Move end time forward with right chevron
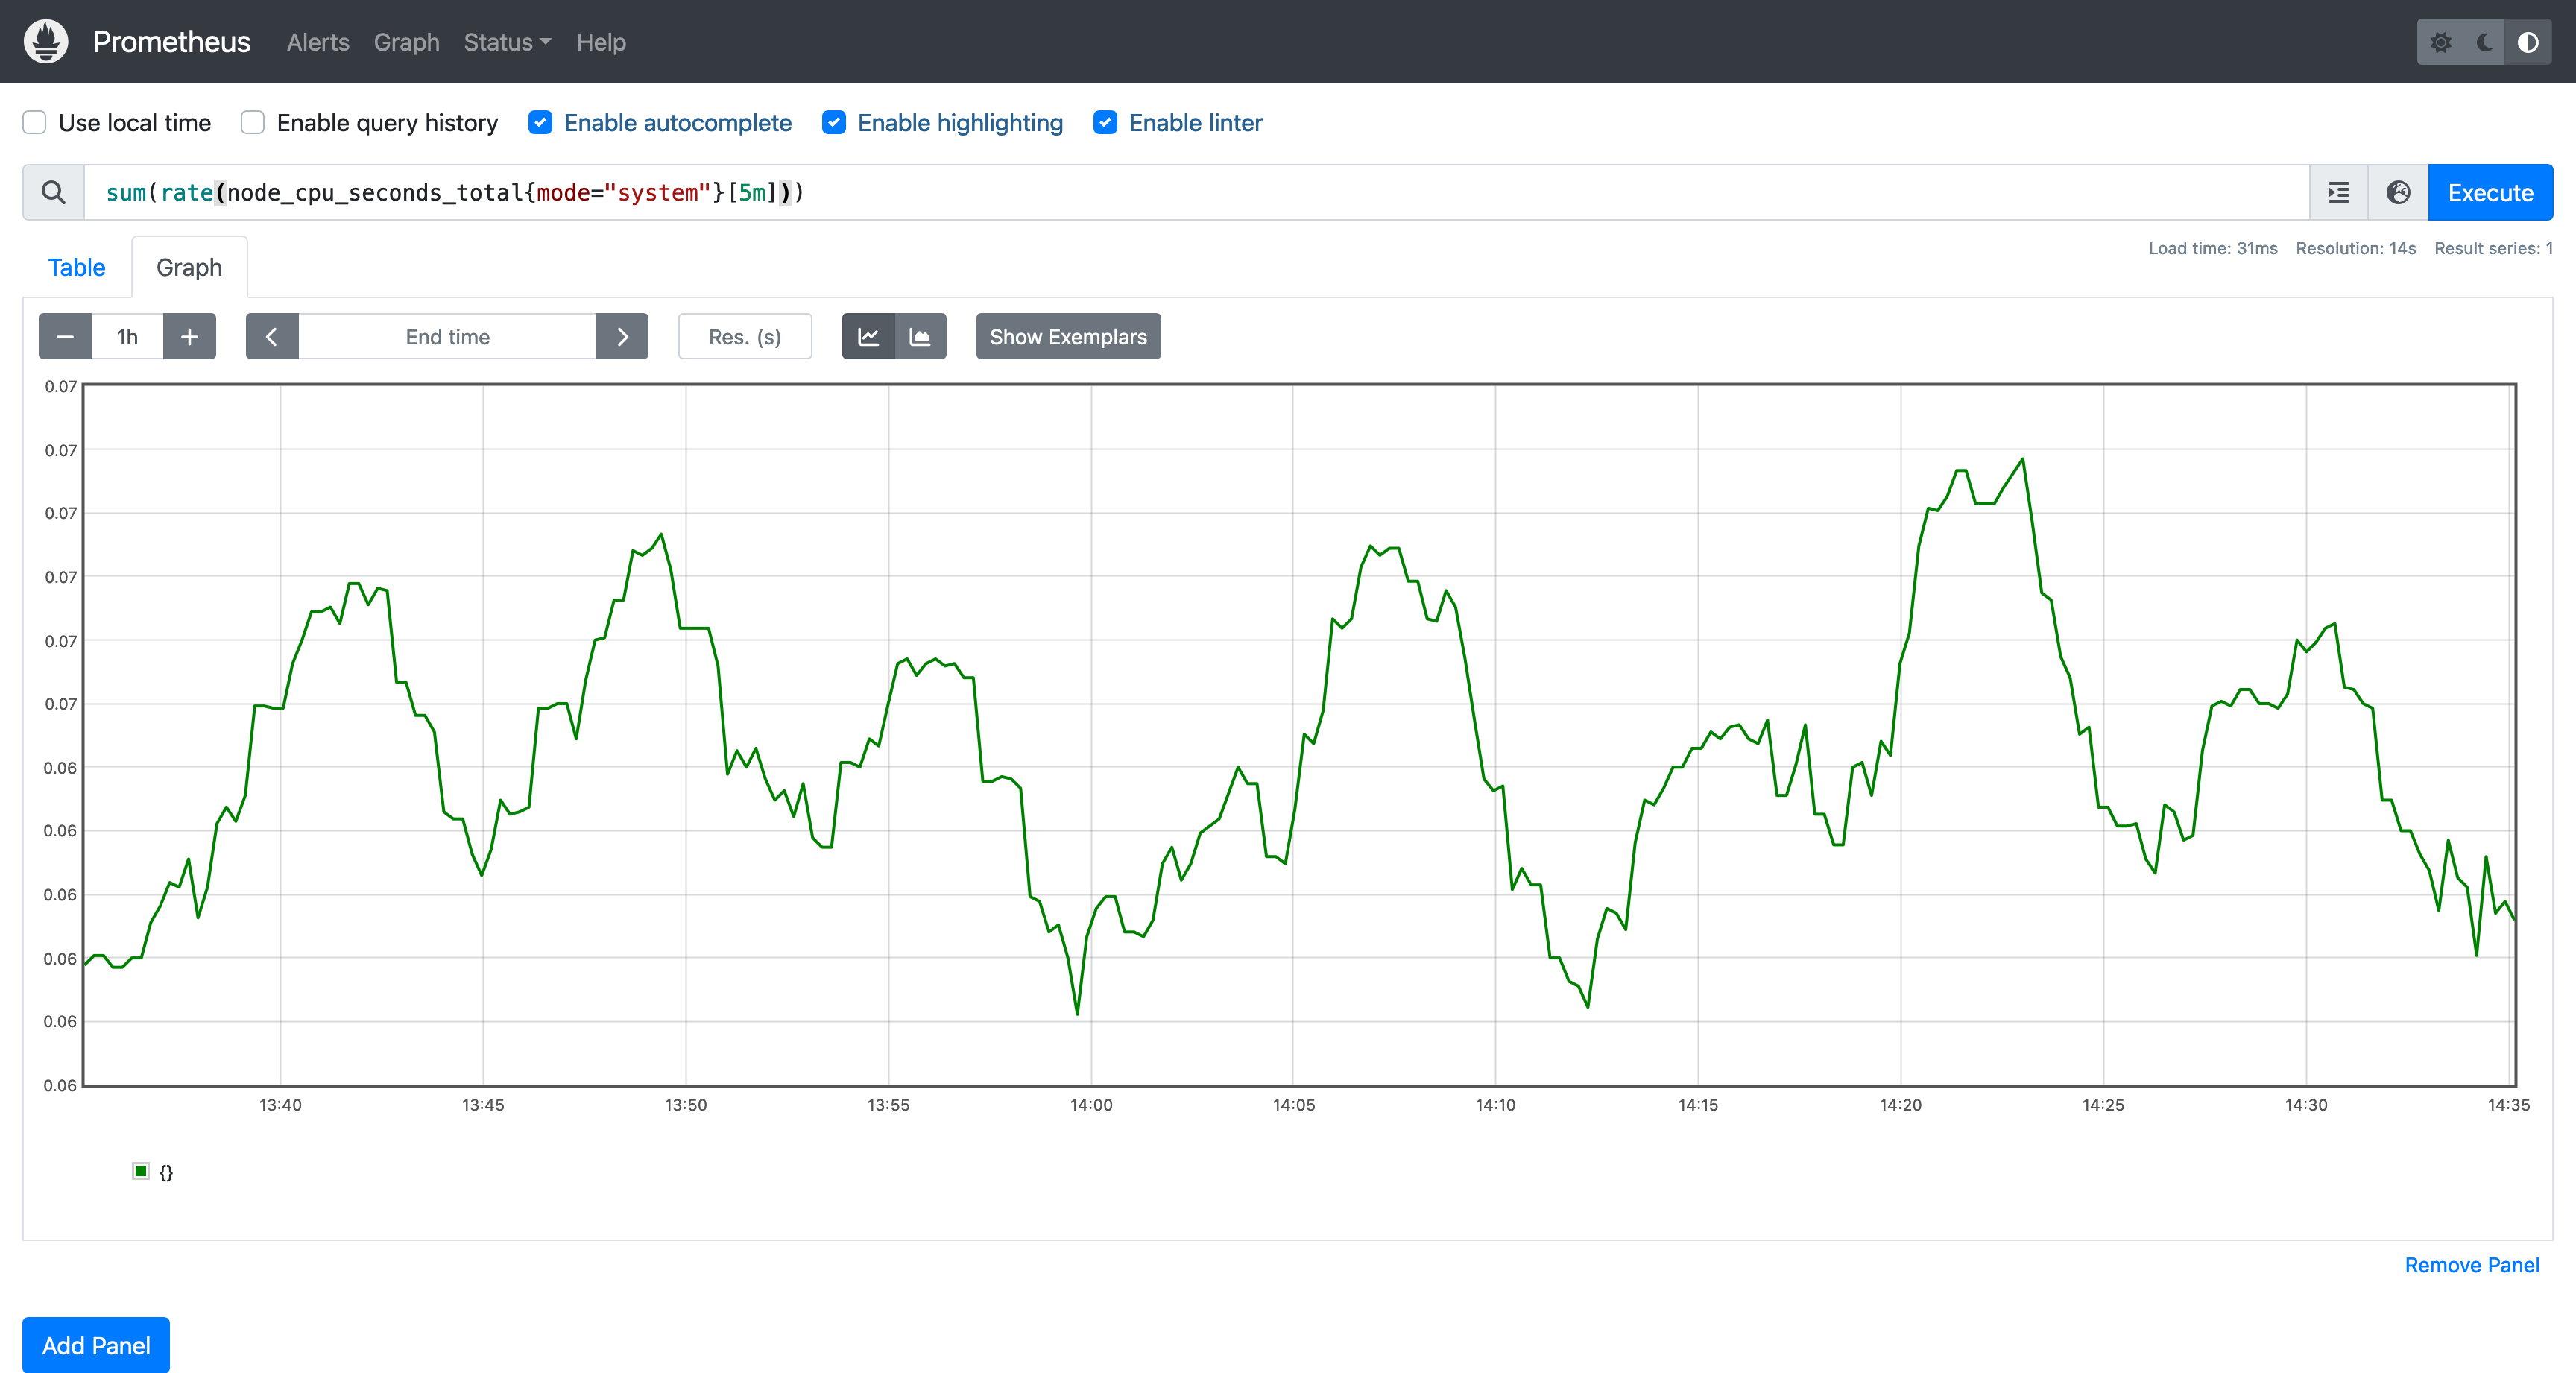 pyautogui.click(x=622, y=337)
